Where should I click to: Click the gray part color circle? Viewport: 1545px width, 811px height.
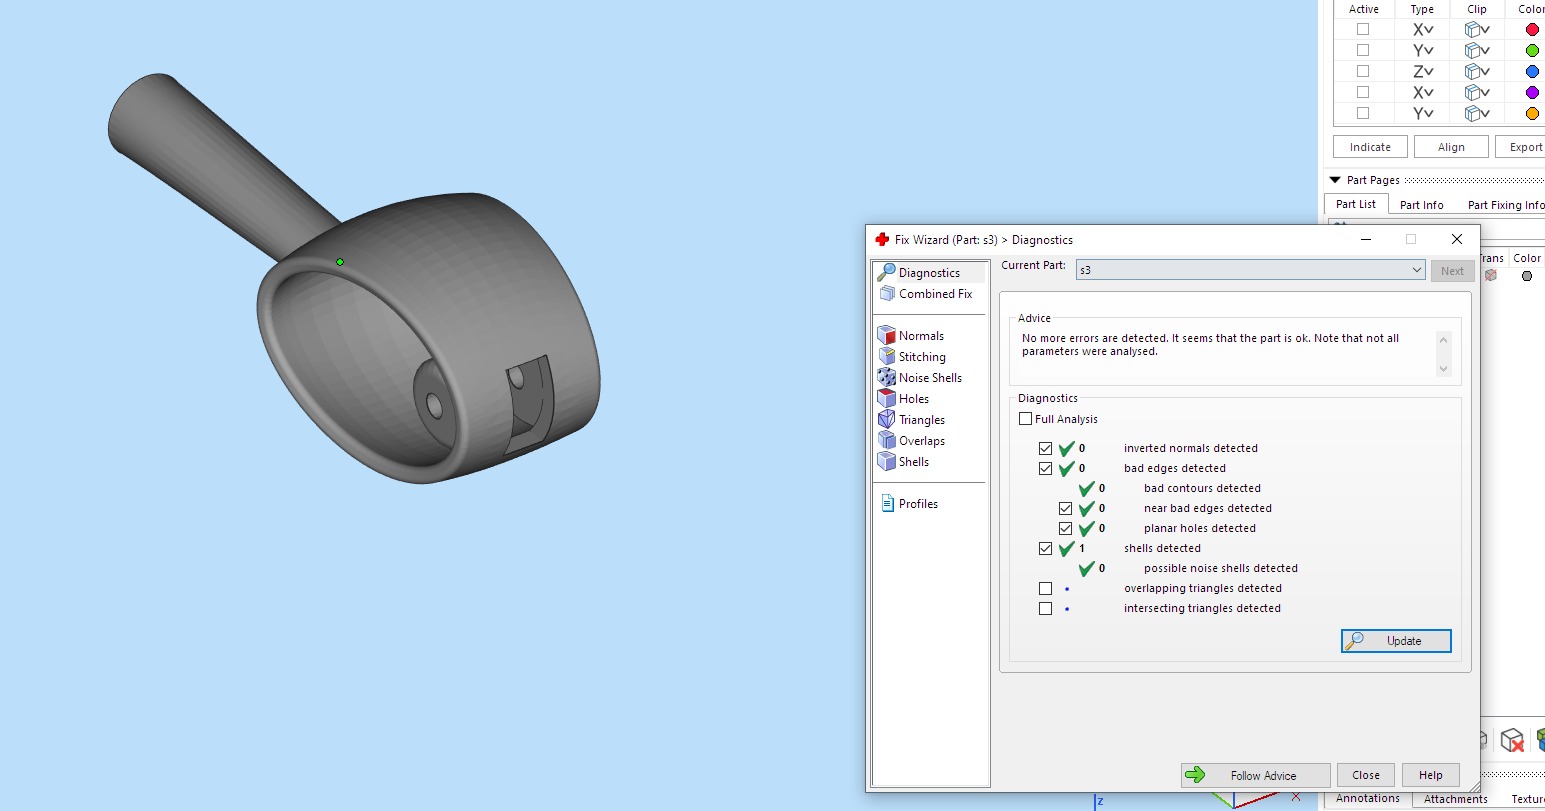(x=1527, y=276)
